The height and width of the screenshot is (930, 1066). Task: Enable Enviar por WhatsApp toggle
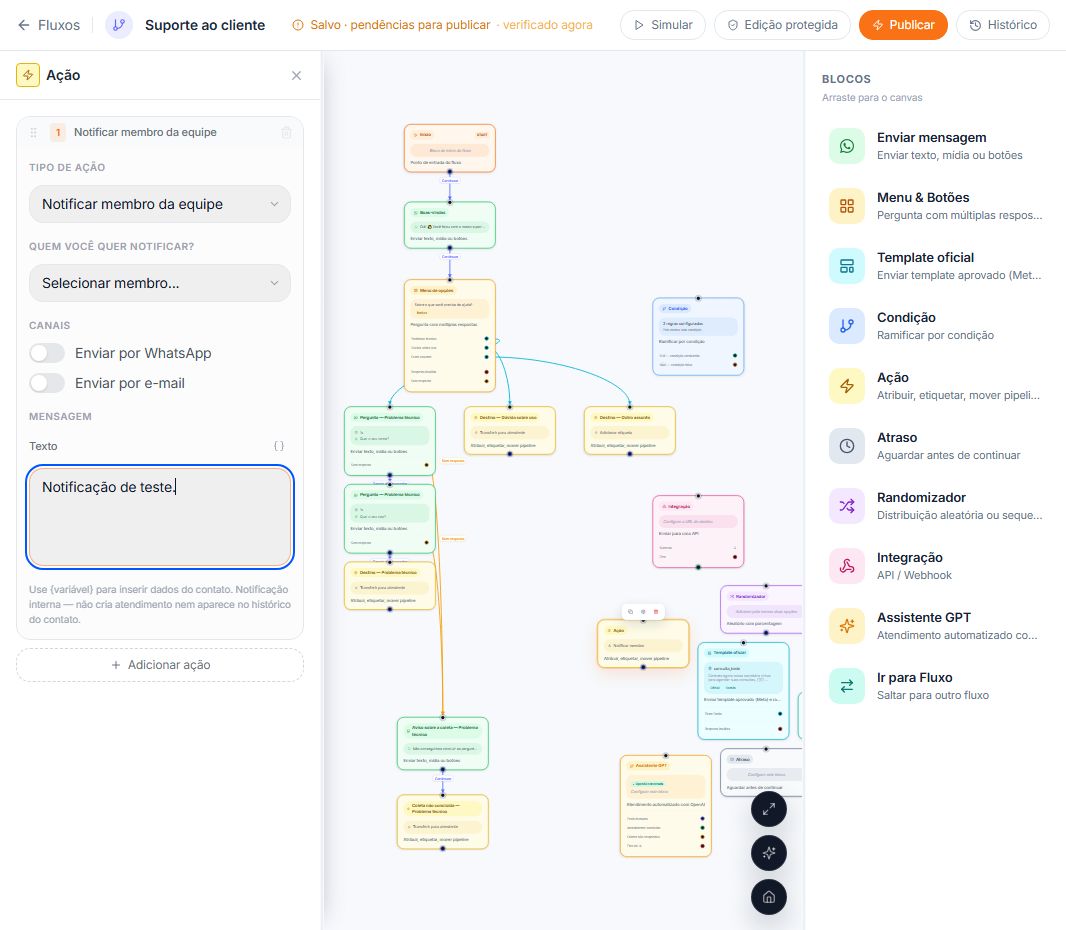[x=47, y=354]
